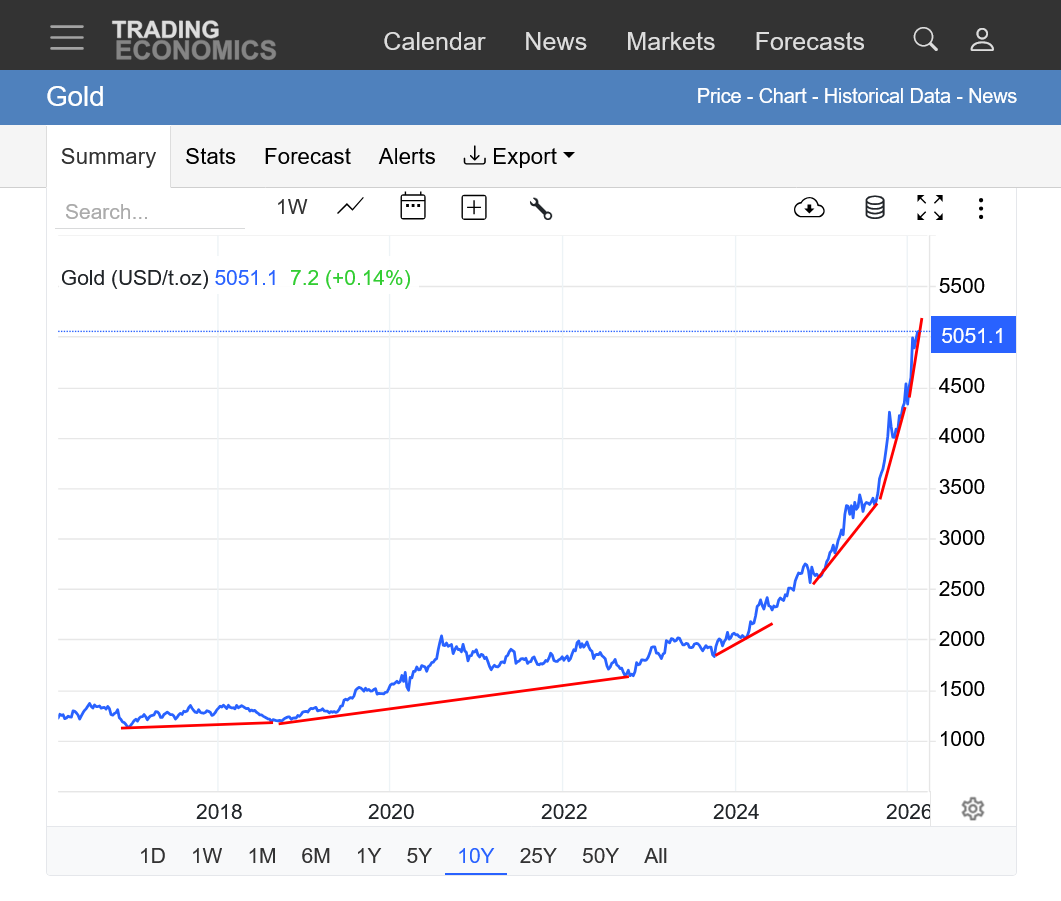Switch to the Forecast tab
Screen dimensions: 1061x901
(307, 156)
